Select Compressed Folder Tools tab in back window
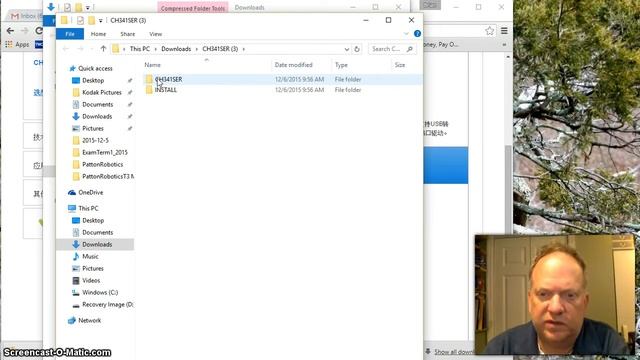 click(193, 8)
